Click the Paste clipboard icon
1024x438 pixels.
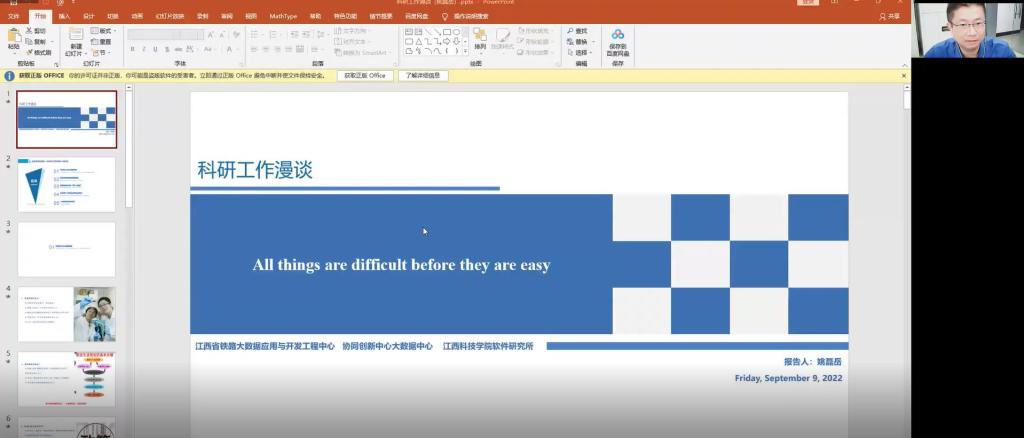[13, 38]
